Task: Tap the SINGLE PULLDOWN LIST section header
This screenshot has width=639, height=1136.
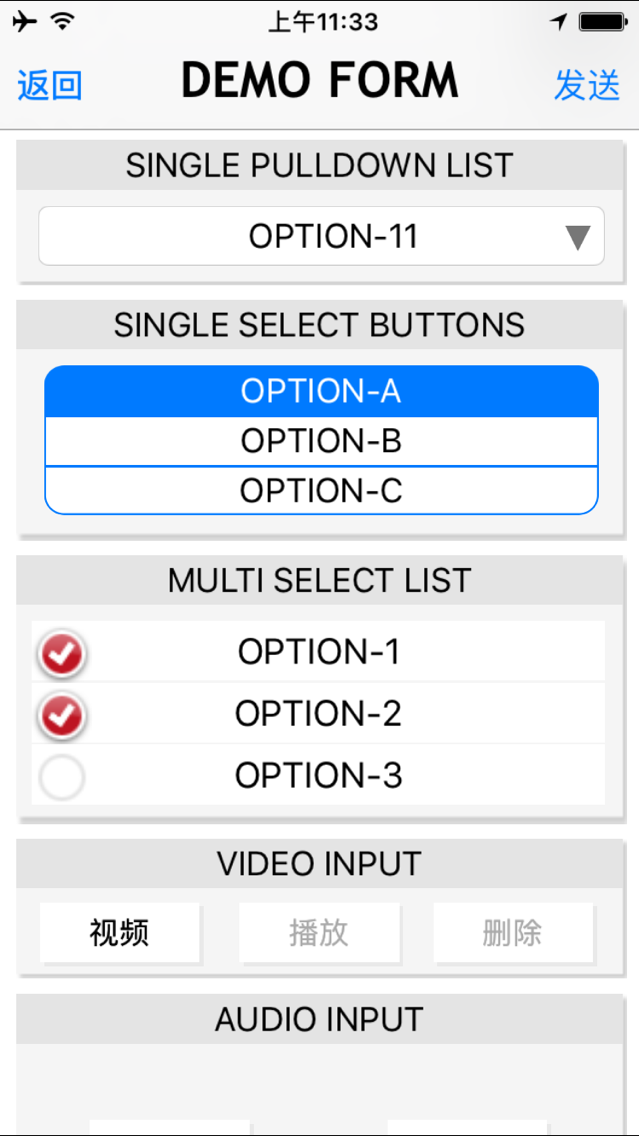Action: (x=320, y=165)
